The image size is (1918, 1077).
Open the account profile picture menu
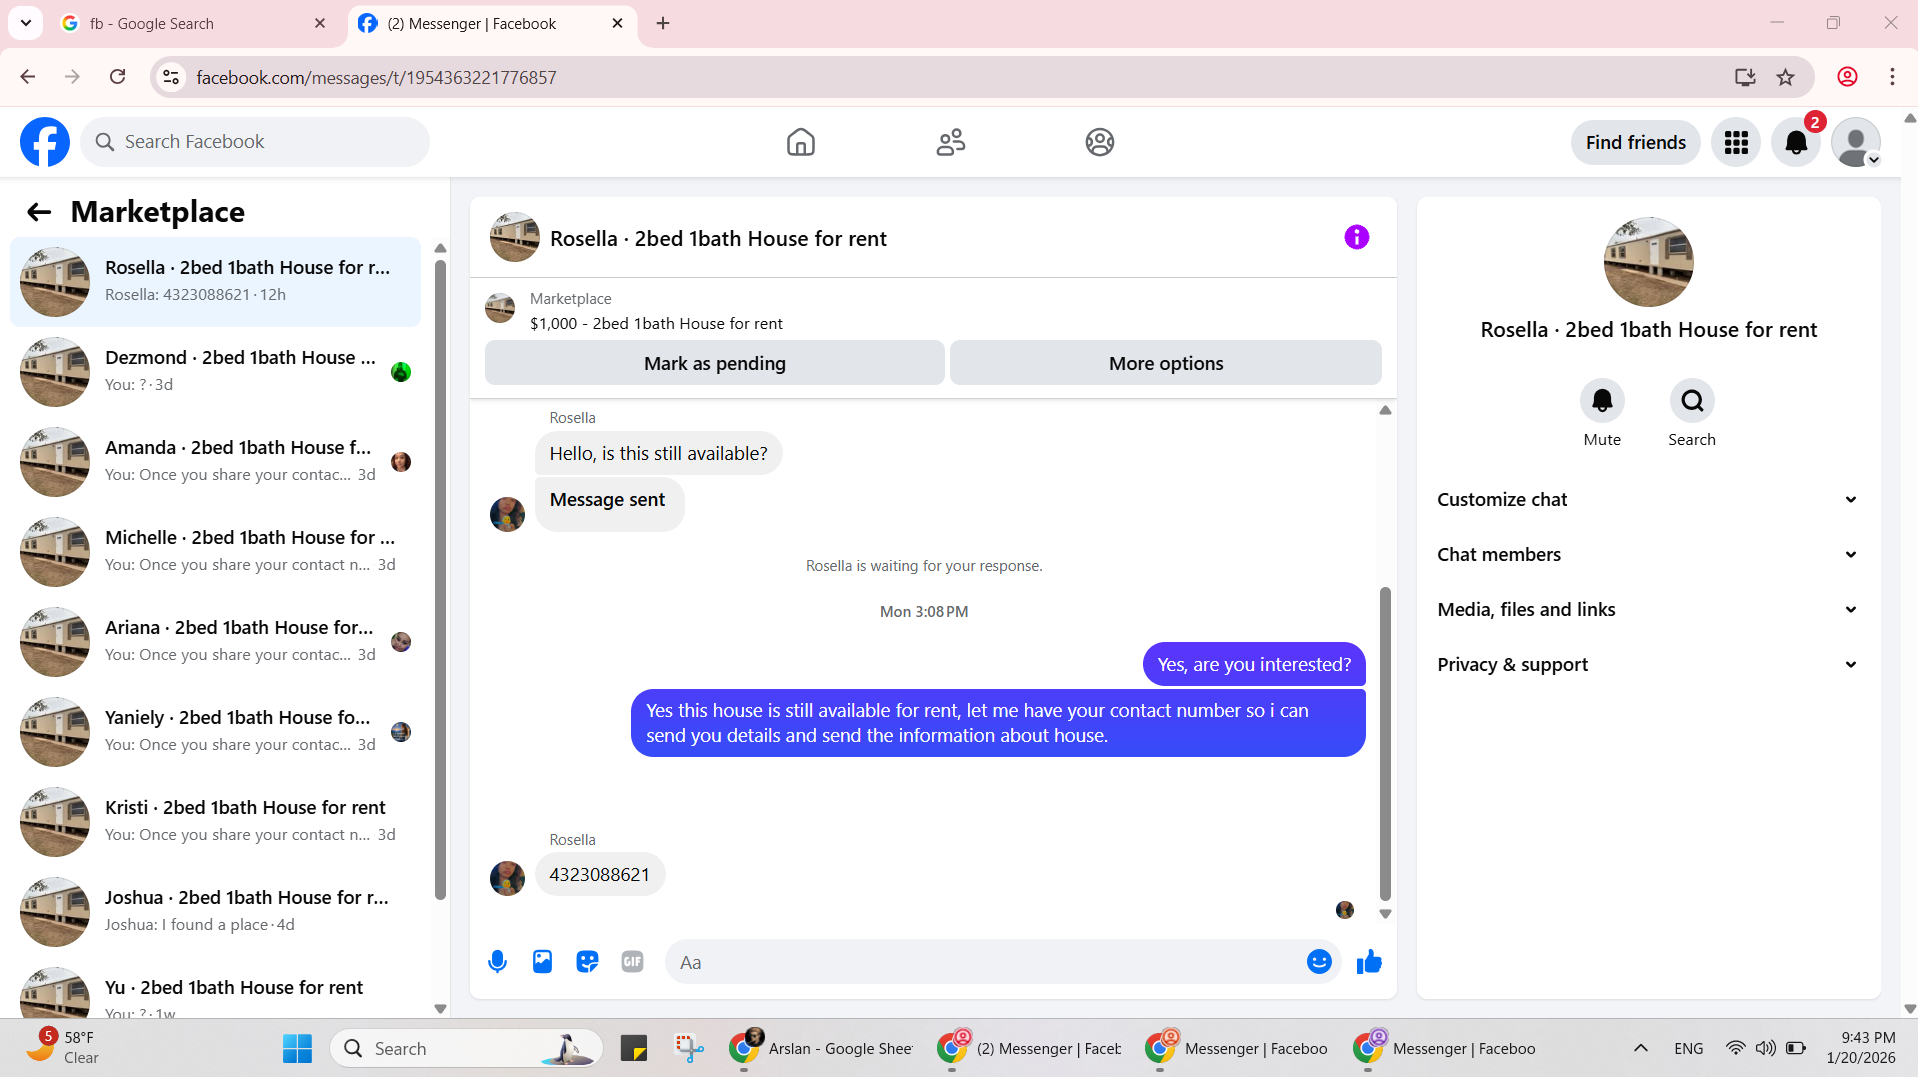pyautogui.click(x=1856, y=142)
